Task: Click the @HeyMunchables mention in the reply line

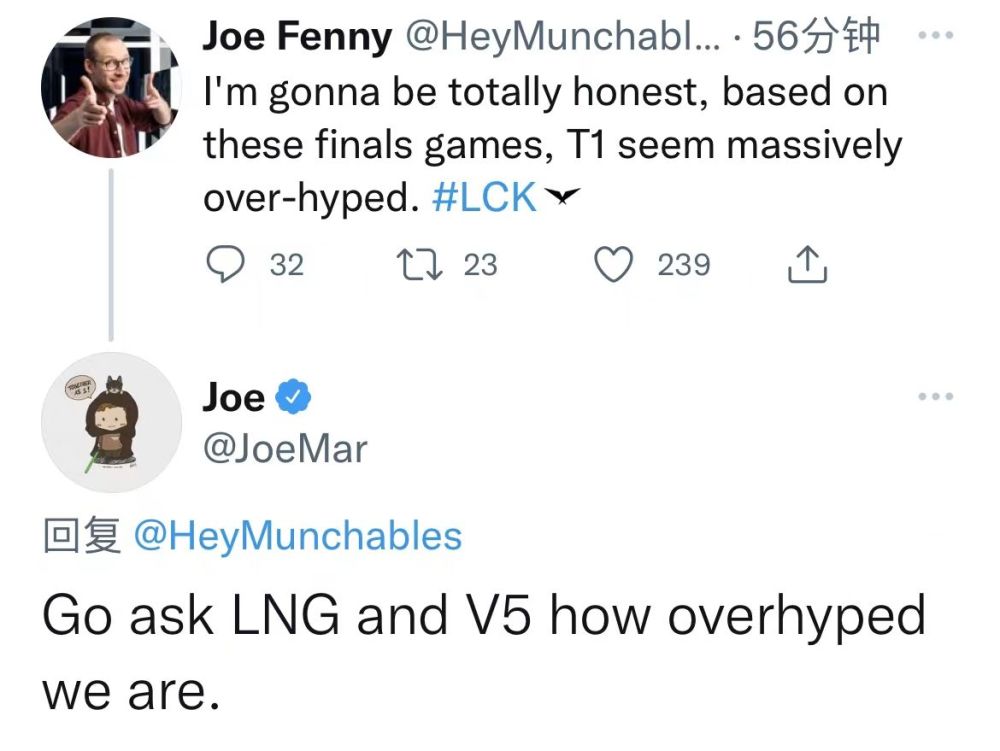Action: 297,537
